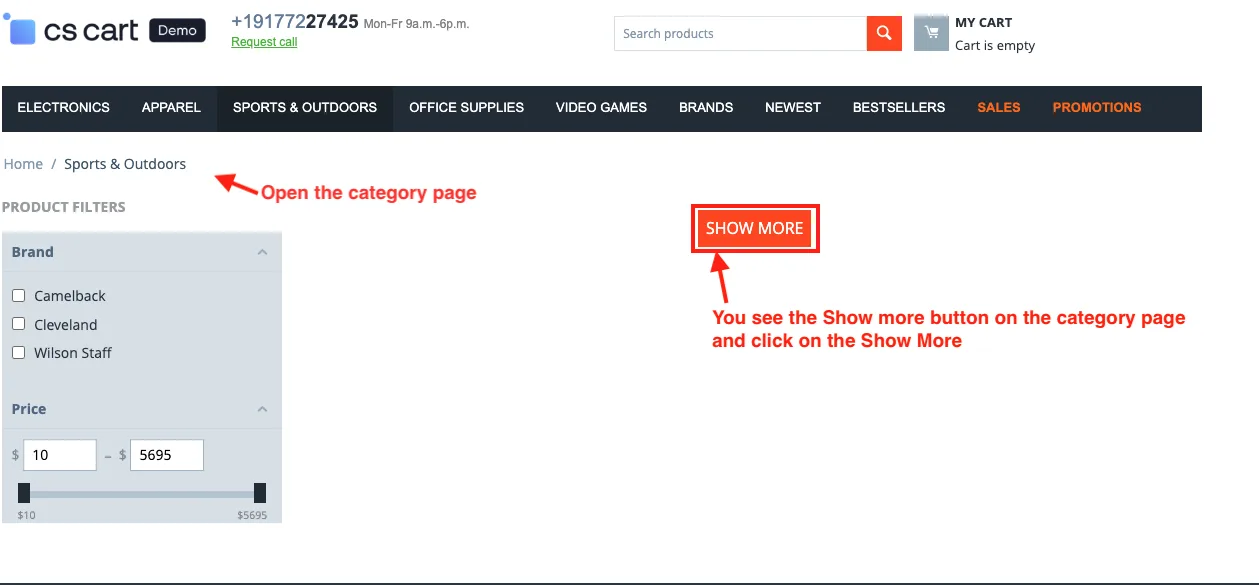1259x585 pixels.
Task: Click the minimum price slider handle
Action: [x=24, y=493]
